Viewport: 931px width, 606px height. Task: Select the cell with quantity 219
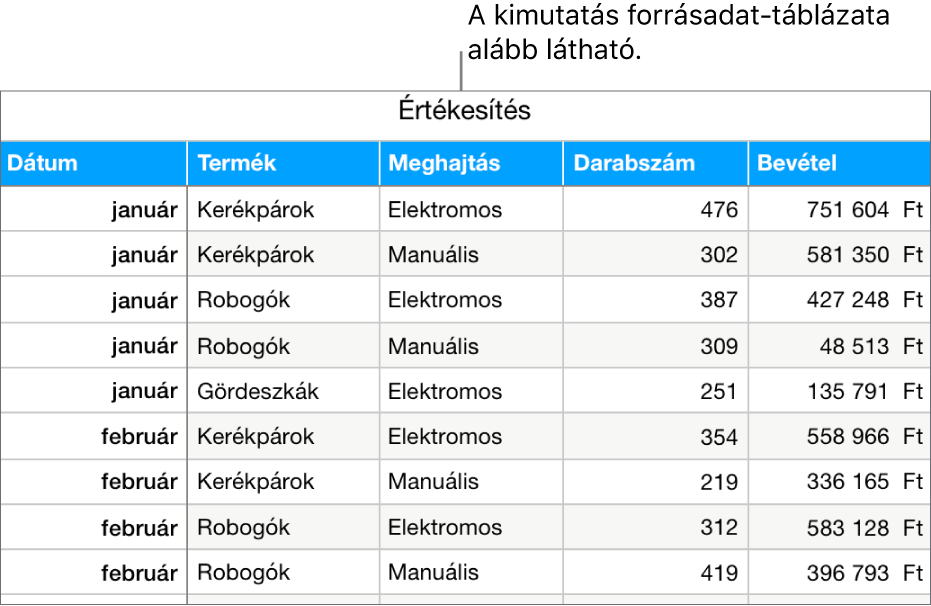[x=718, y=481]
